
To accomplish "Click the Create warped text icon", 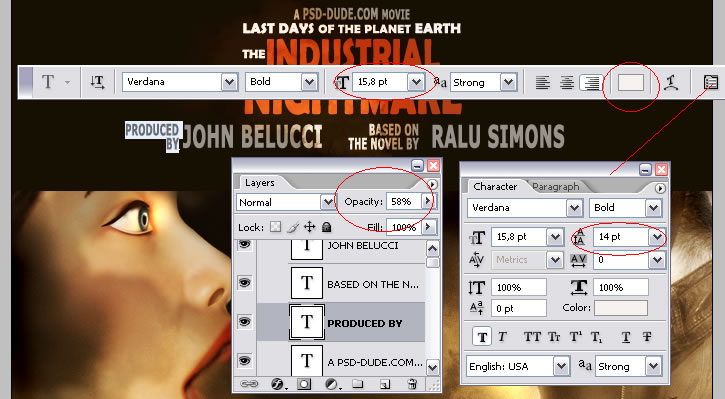I will click(671, 82).
